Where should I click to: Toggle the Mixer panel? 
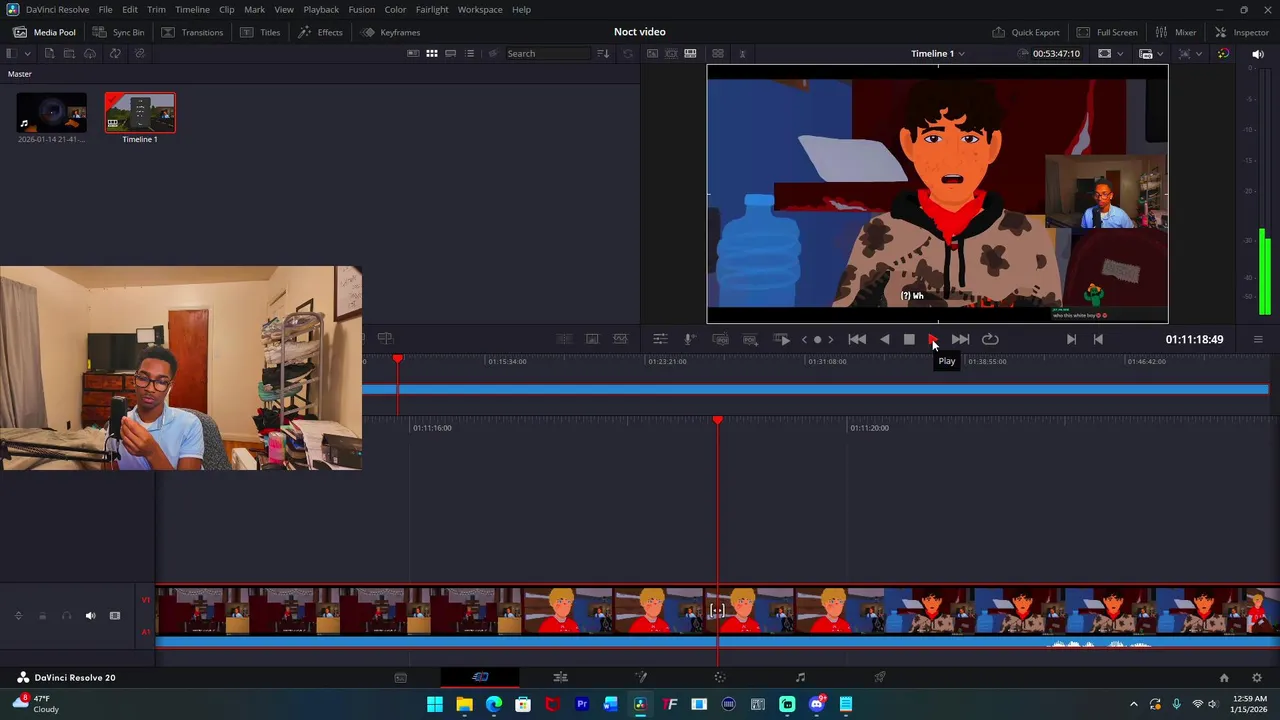coord(1176,32)
